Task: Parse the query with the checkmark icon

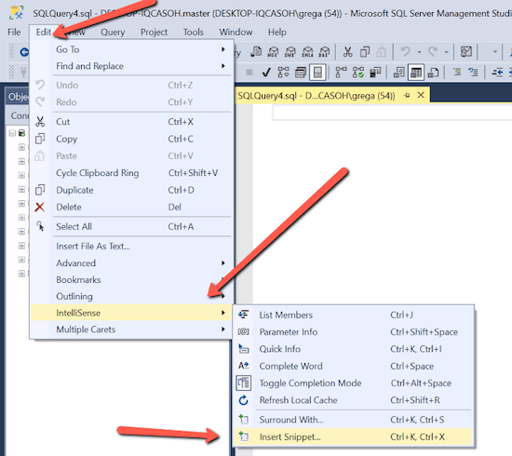Action: (266, 72)
